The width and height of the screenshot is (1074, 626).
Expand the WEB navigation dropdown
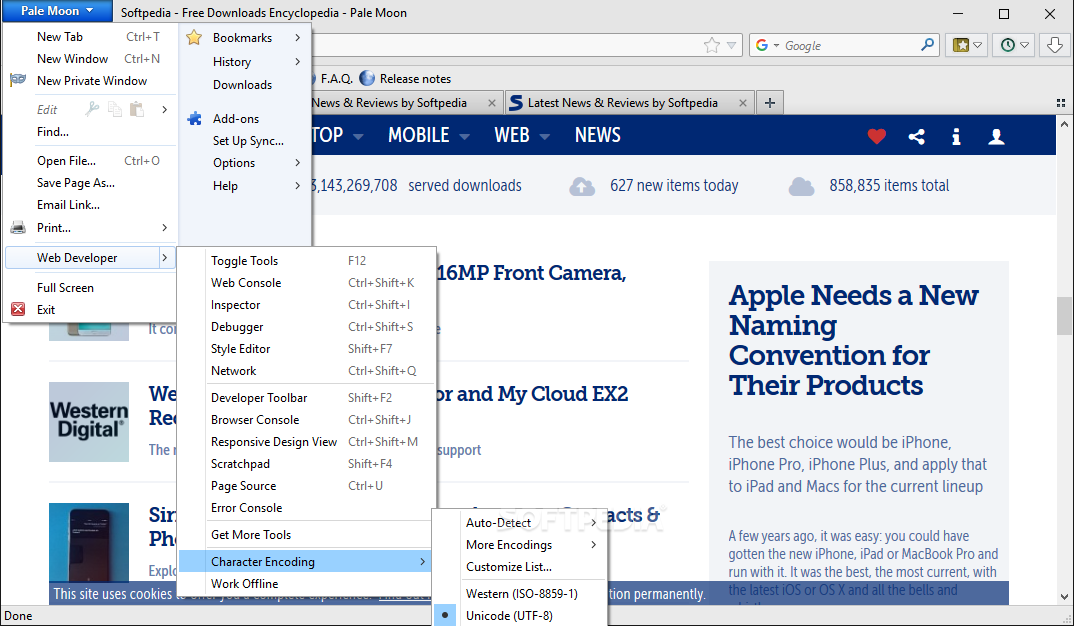coord(545,136)
